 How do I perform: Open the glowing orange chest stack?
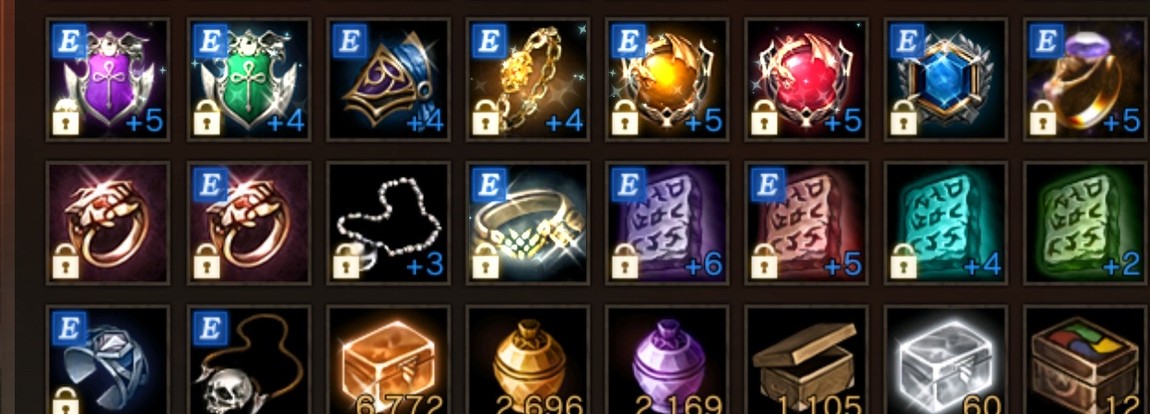click(x=388, y=360)
